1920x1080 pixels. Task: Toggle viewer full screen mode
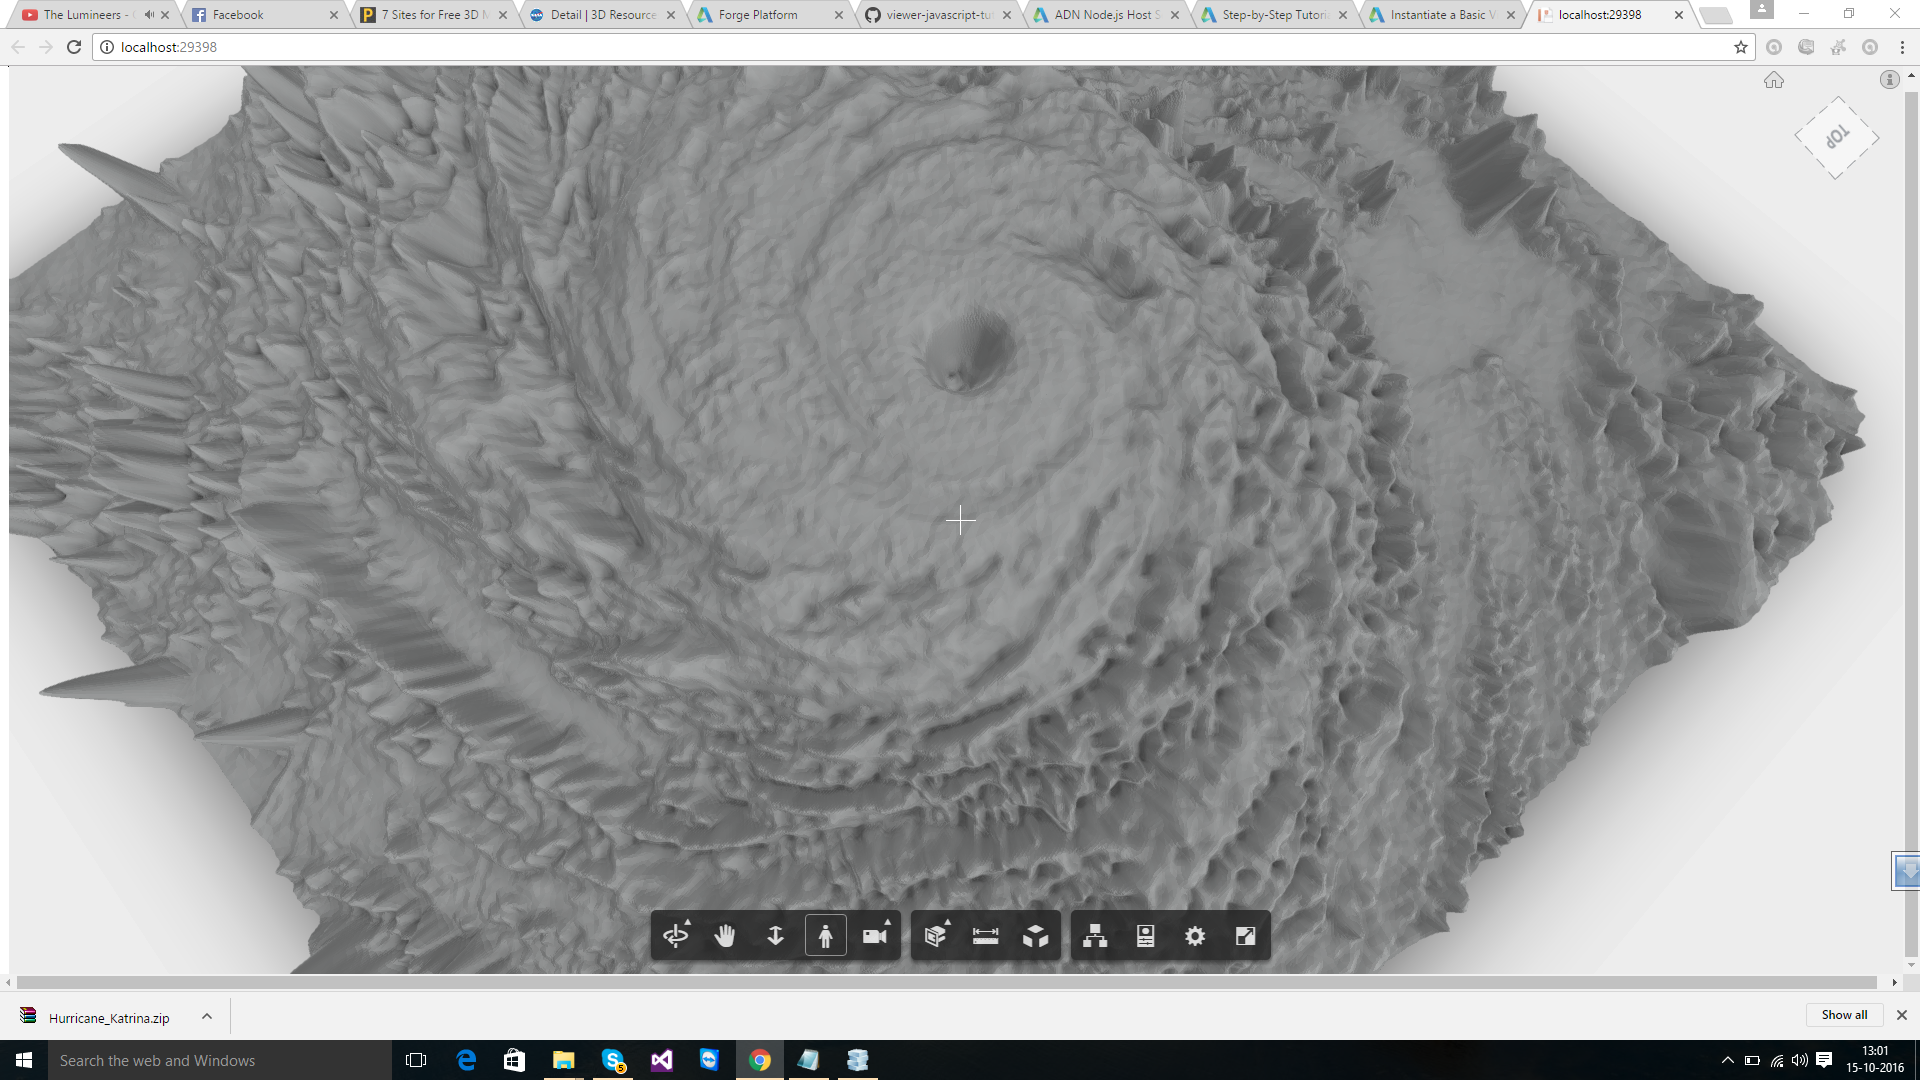[x=1245, y=936]
